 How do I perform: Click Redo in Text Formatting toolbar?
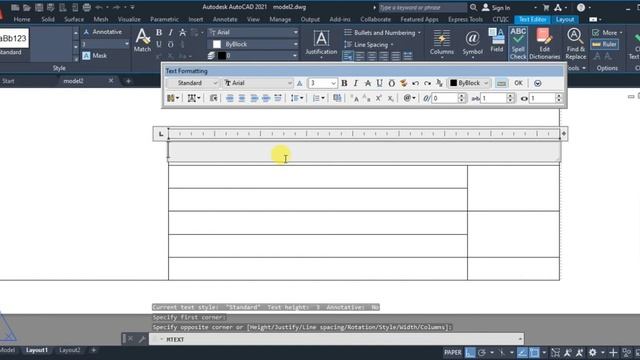point(427,83)
